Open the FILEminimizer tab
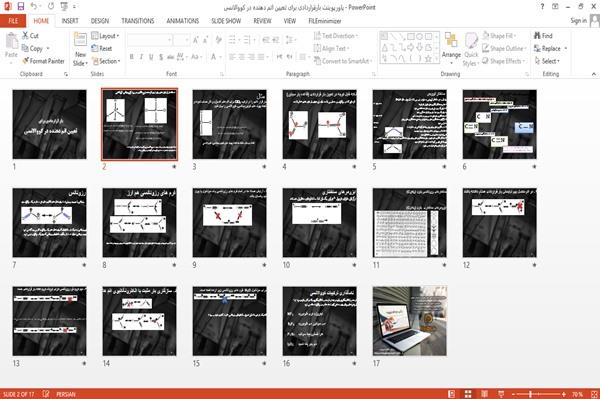 pyautogui.click(x=324, y=21)
